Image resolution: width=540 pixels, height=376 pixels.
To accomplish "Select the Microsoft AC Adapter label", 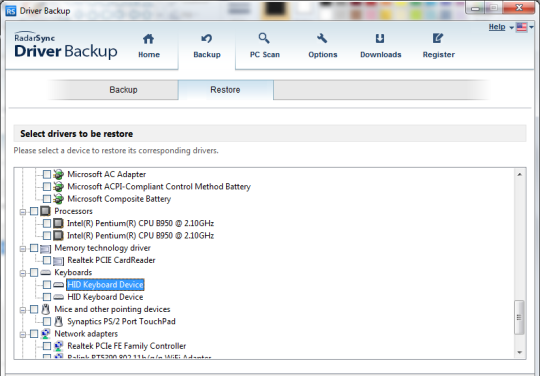I will [107, 174].
